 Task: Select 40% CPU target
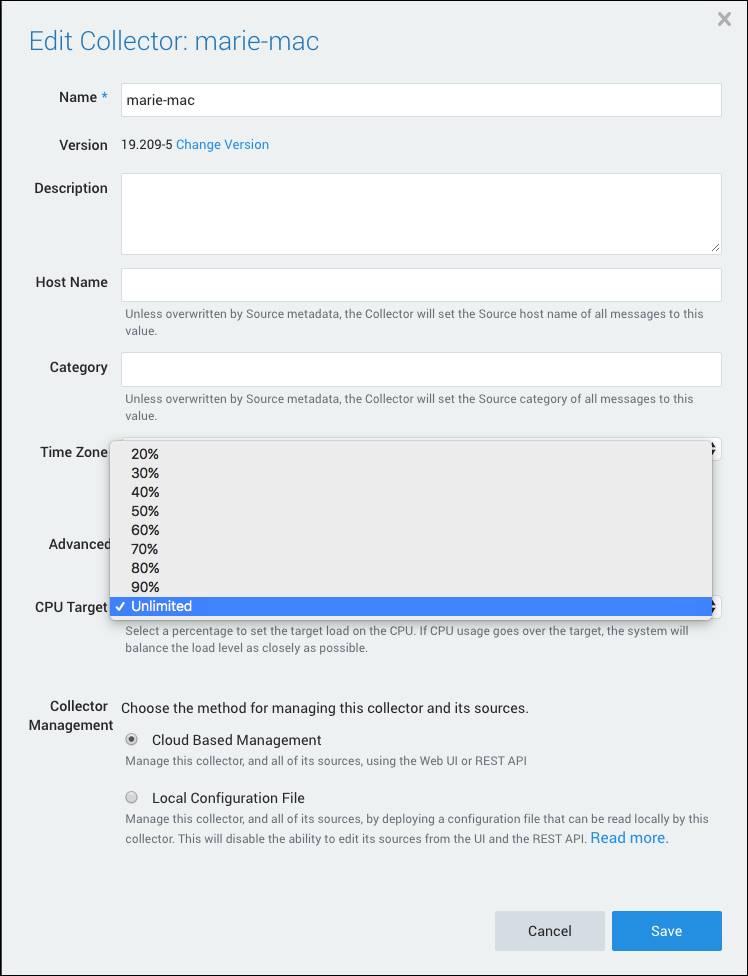(144, 492)
